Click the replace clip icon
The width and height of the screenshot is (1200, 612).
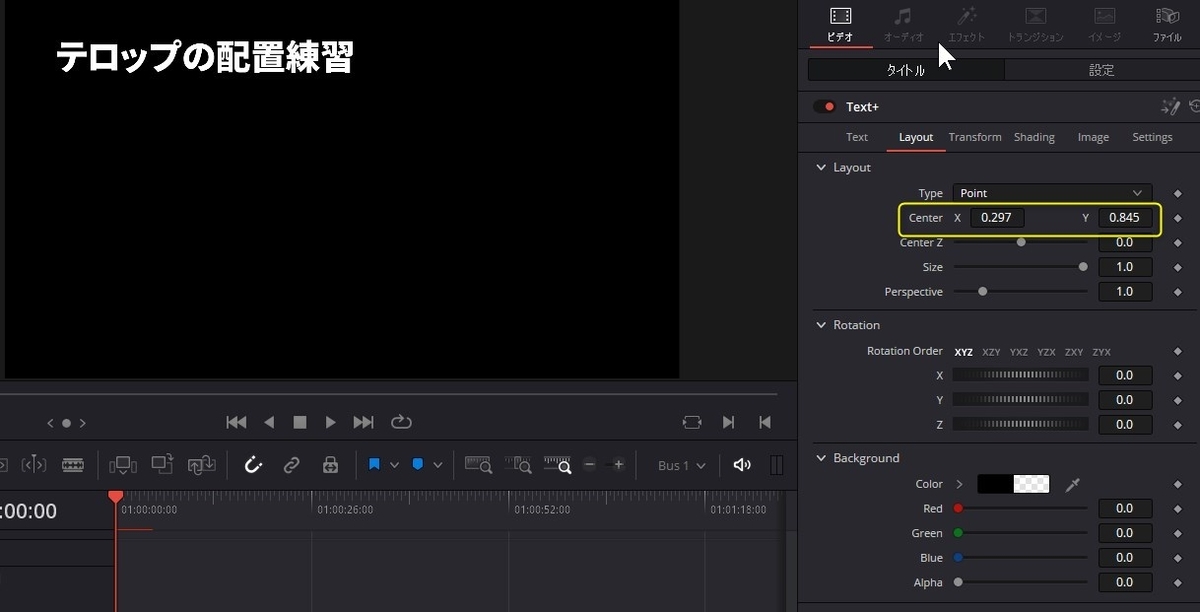click(x=202, y=465)
